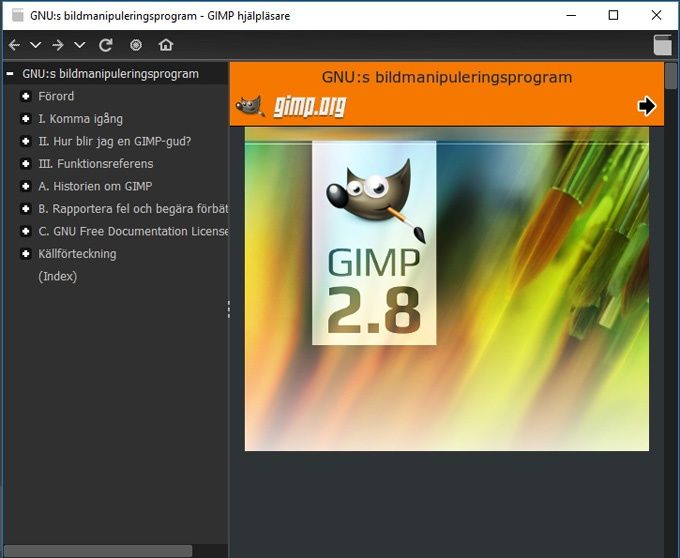Viewport: 680px width, 558px height.
Task: Click the help browser menu icon at toolbar right
Action: tap(662, 45)
